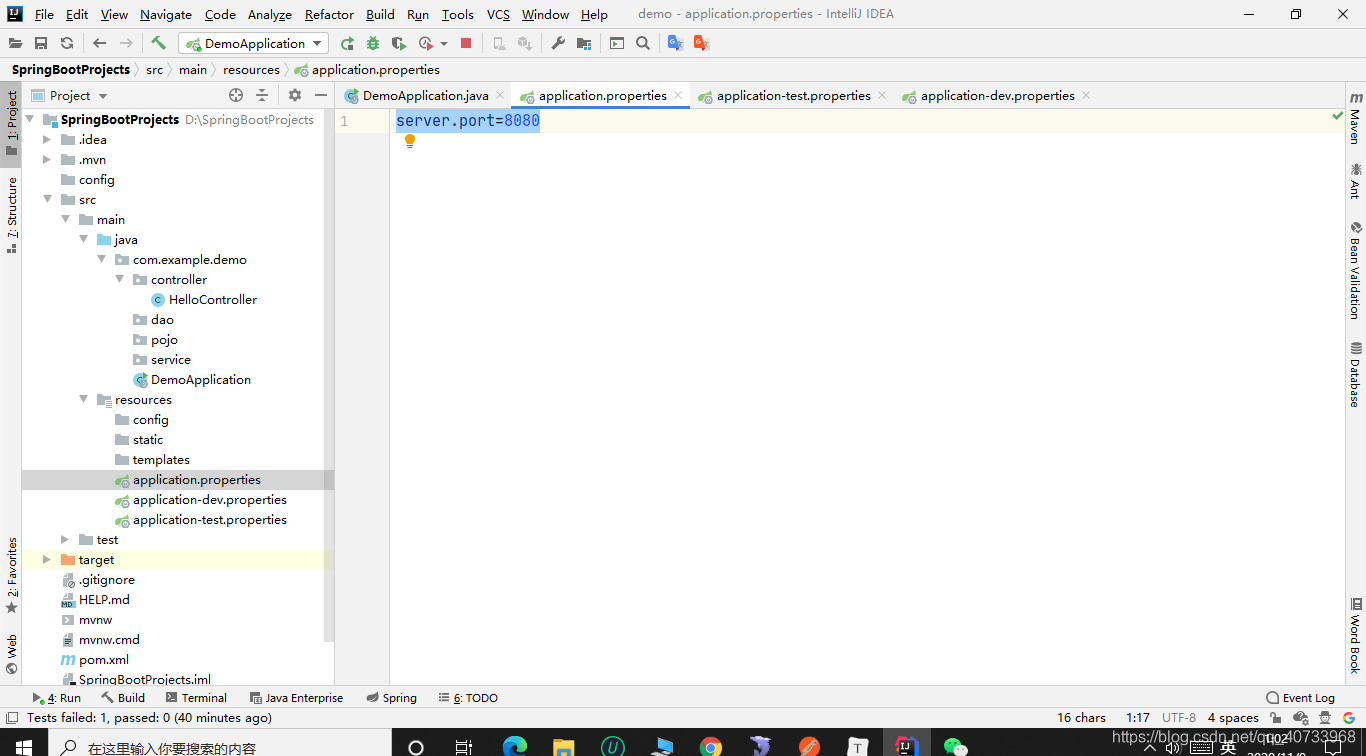Viewport: 1366px width, 756px height.
Task: Collapse the src folder
Action: (x=47, y=199)
